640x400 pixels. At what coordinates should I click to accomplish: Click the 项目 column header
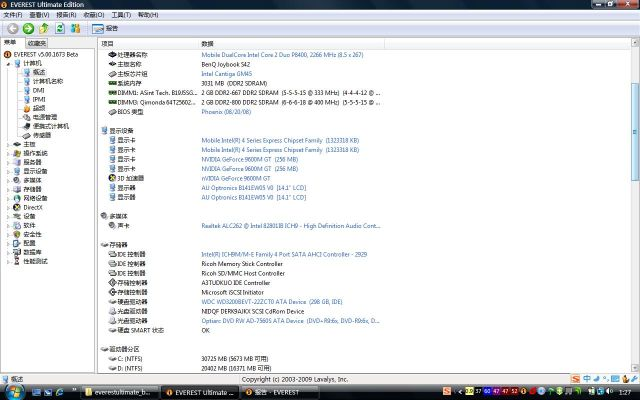149,44
